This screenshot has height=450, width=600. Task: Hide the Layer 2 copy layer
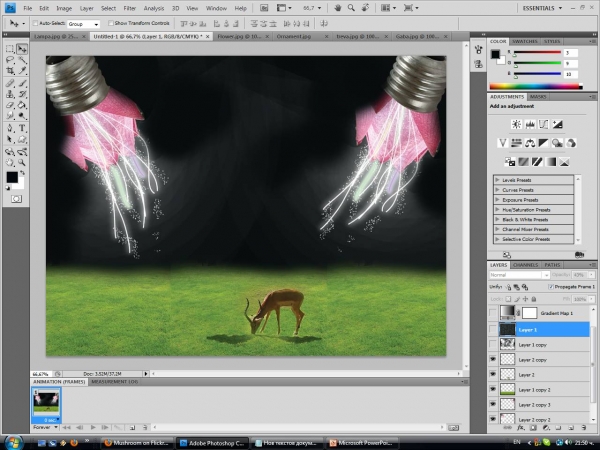tap(493, 359)
